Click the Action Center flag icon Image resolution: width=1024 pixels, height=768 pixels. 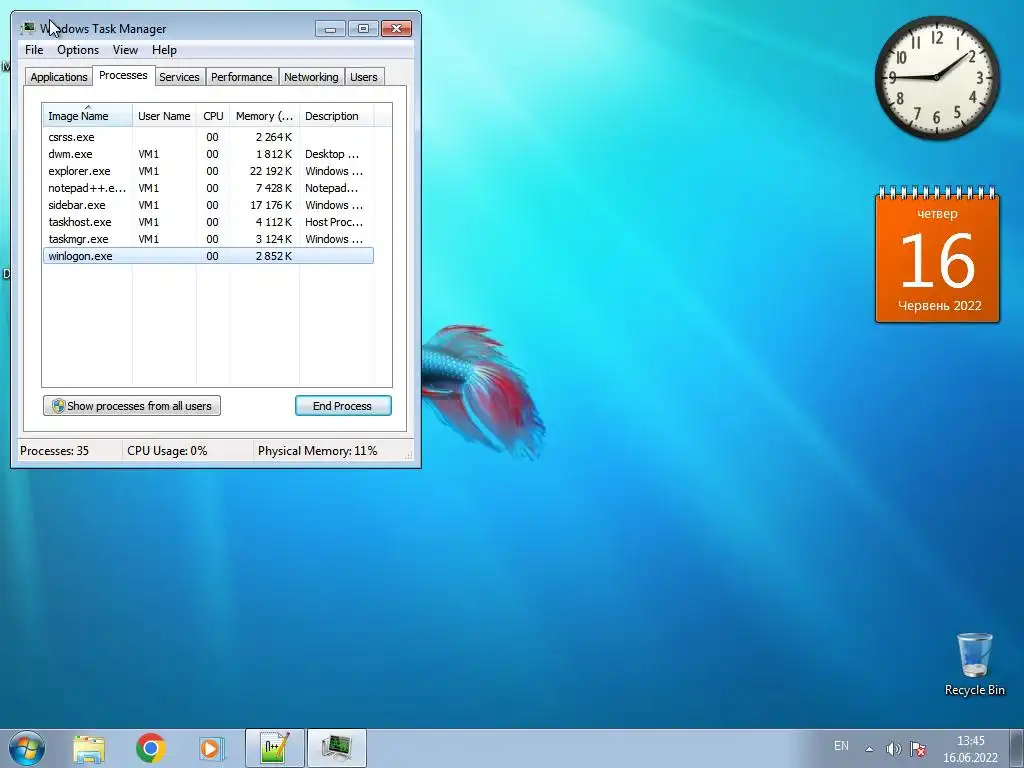[x=918, y=748]
